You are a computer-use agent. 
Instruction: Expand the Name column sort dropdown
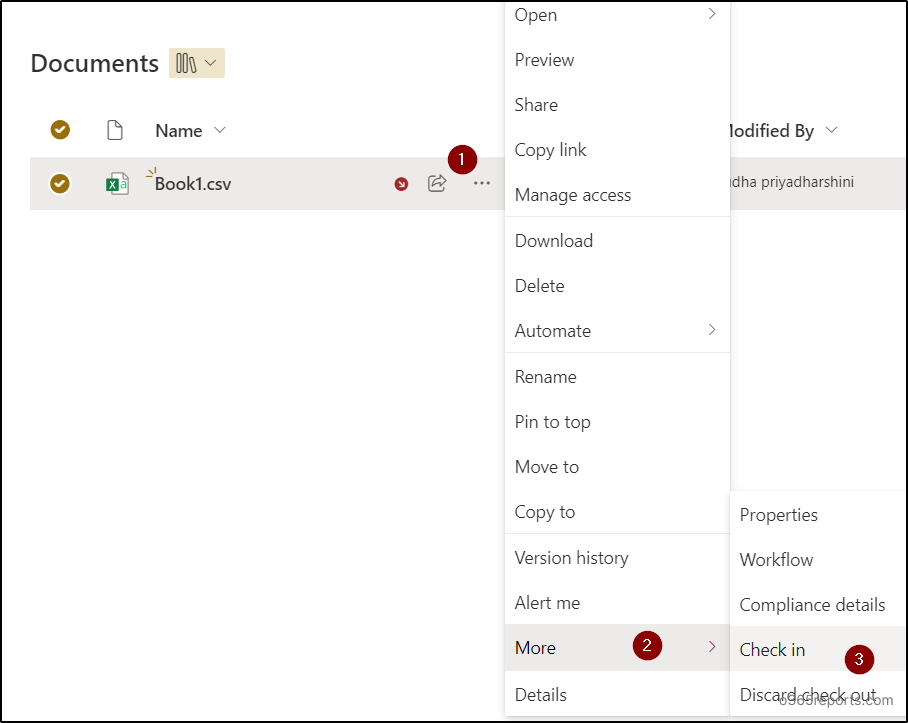219,130
